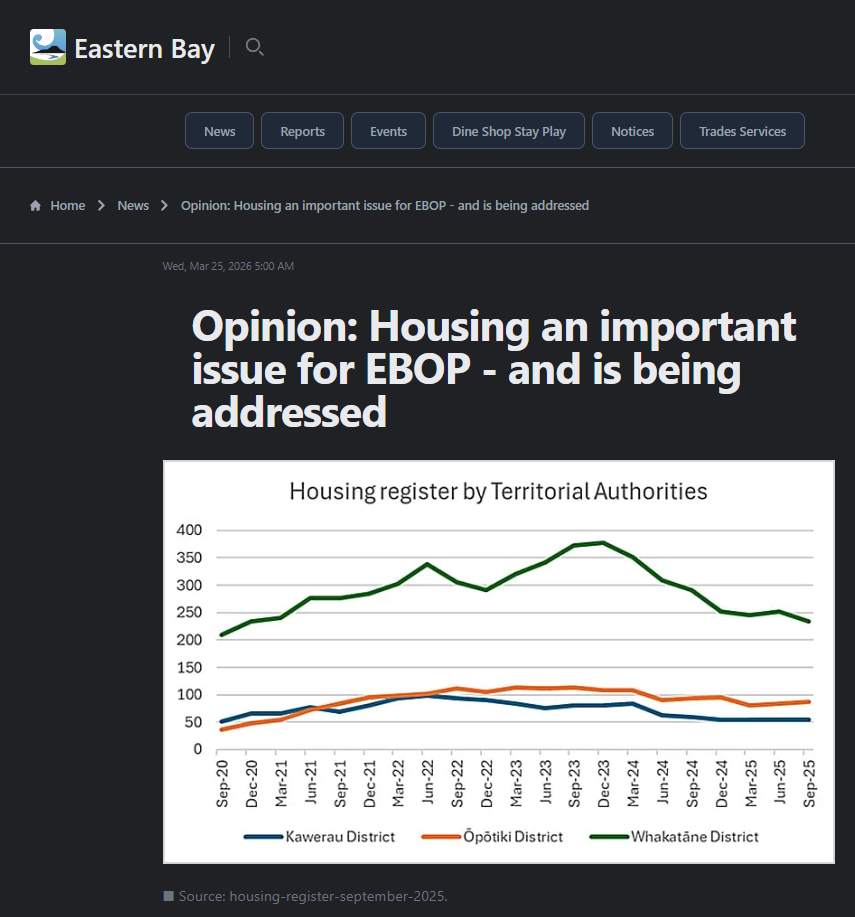Go to News breadcrumb link

click(x=133, y=206)
